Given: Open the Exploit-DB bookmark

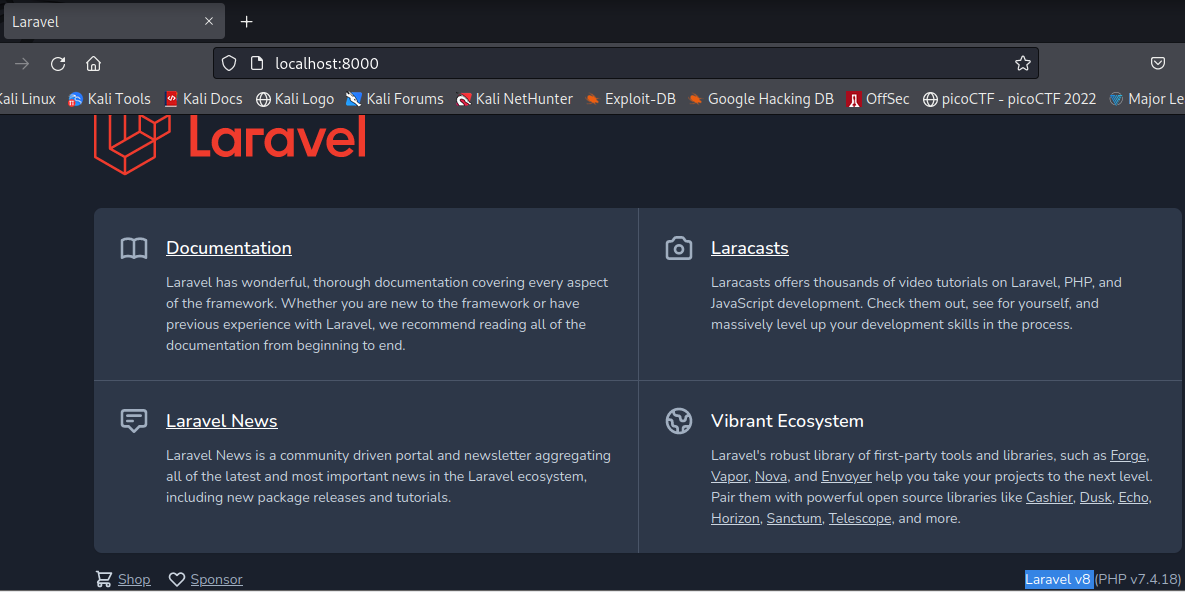Looking at the screenshot, I should (x=630, y=98).
